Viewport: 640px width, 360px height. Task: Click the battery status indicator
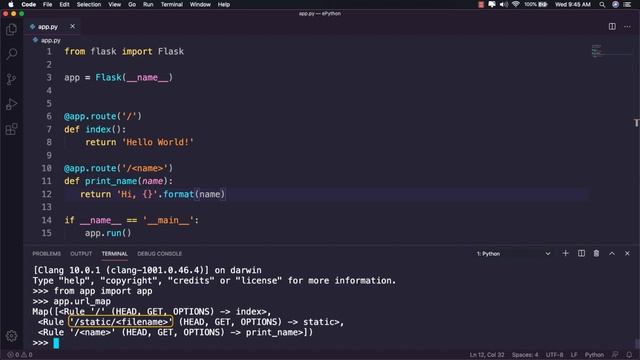pos(536,4)
